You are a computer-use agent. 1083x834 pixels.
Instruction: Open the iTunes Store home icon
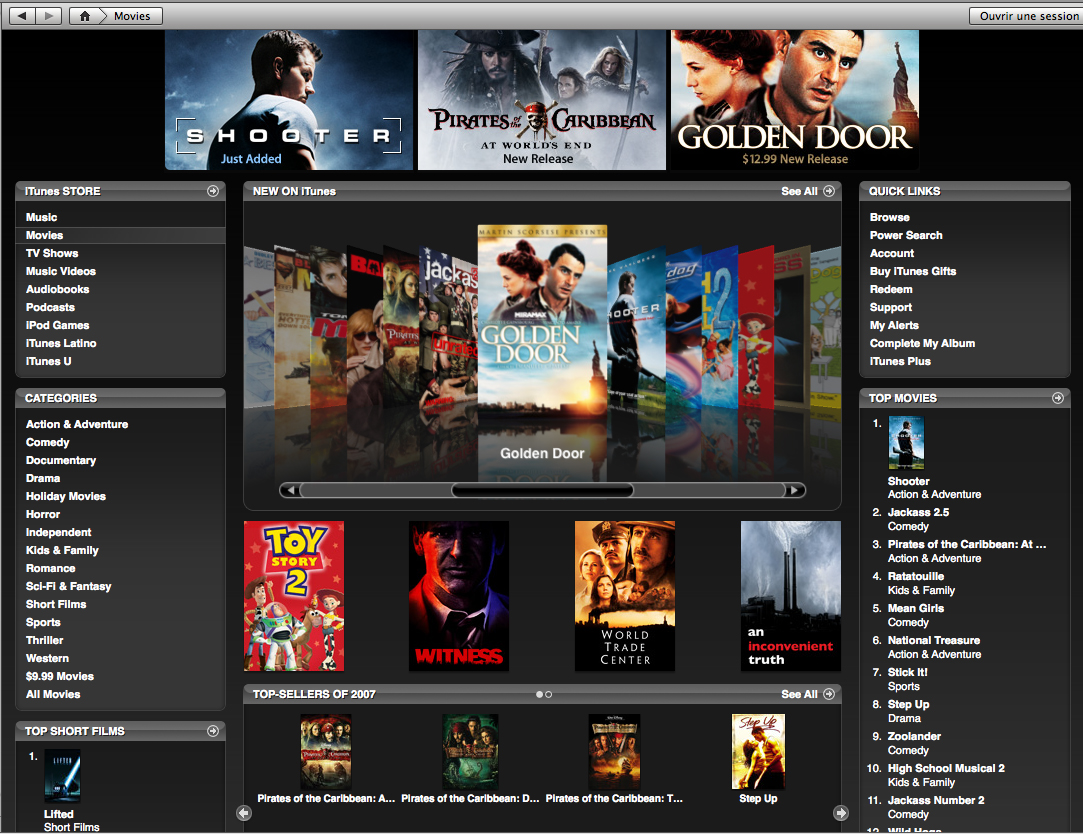pos(84,16)
